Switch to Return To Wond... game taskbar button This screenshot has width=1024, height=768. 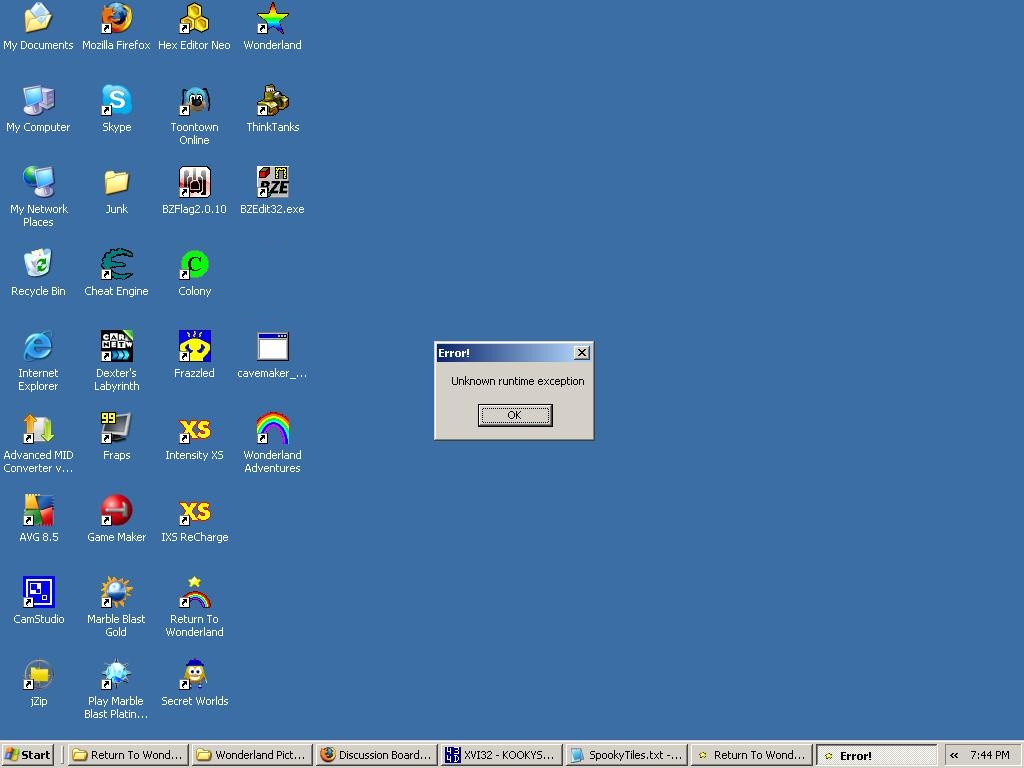click(752, 755)
